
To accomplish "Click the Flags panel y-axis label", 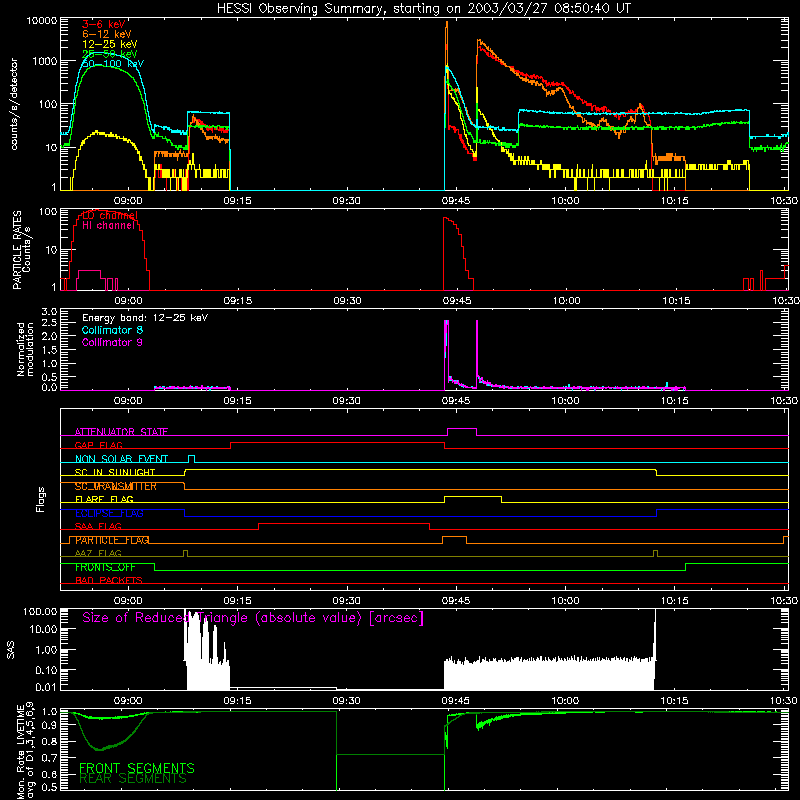I will (x=40, y=499).
